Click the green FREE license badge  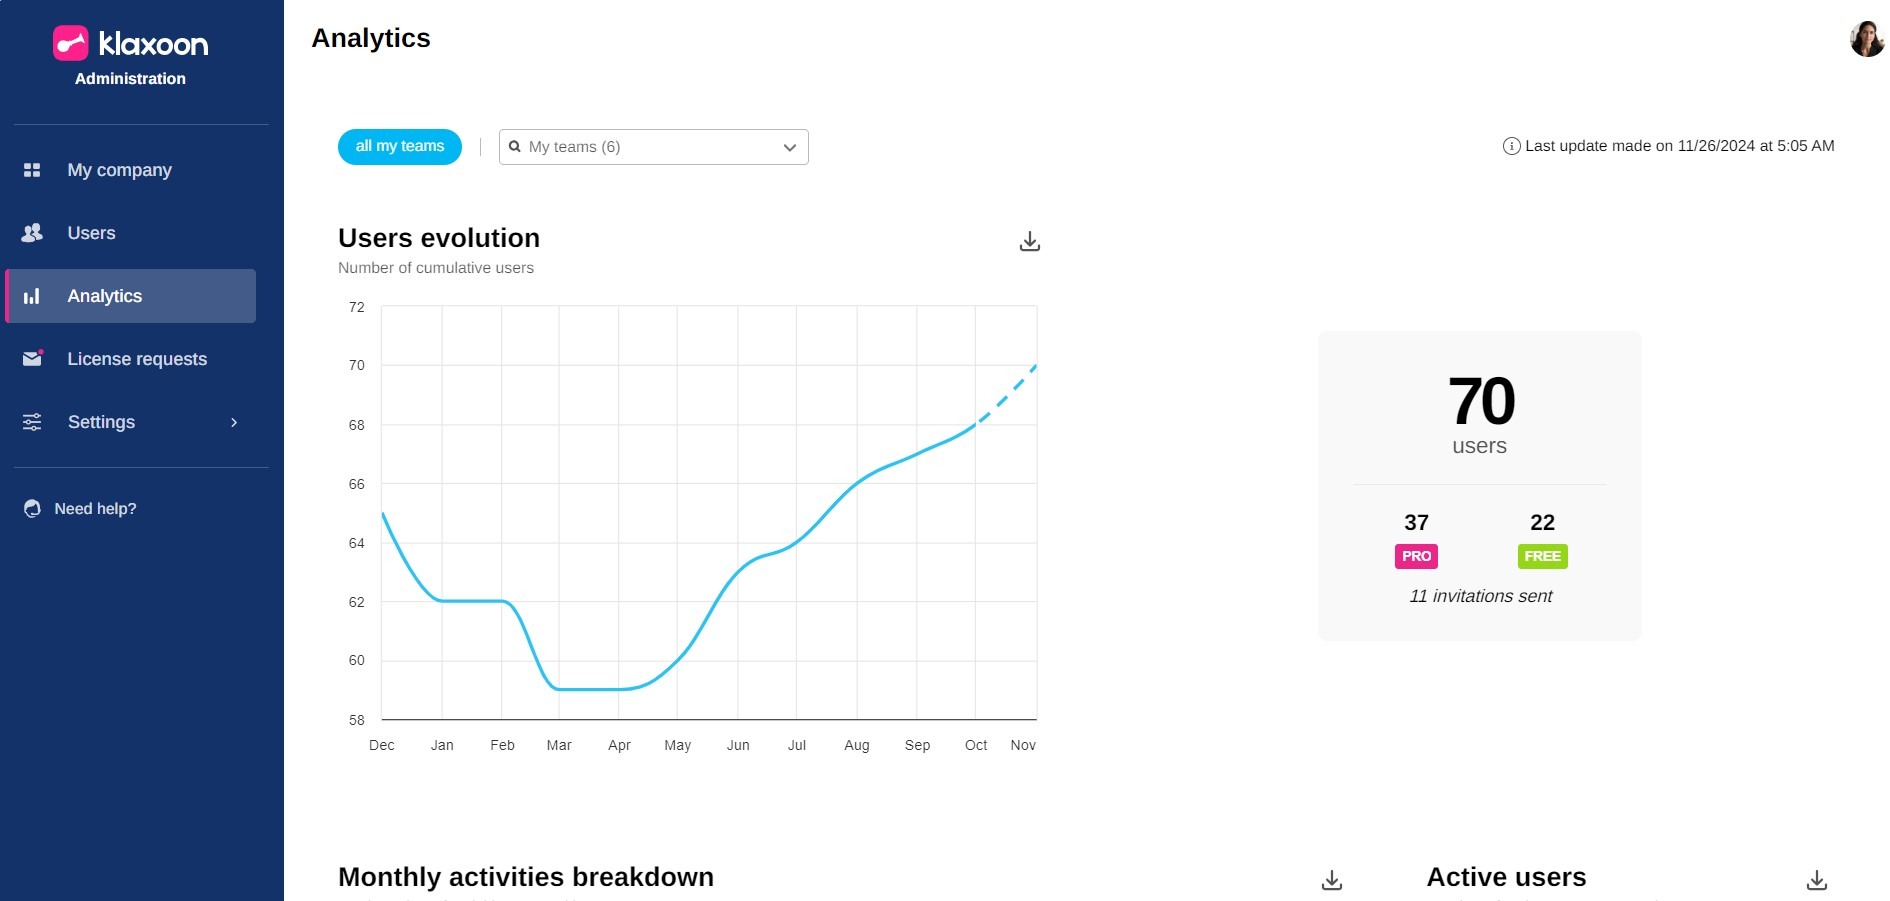pos(1542,556)
